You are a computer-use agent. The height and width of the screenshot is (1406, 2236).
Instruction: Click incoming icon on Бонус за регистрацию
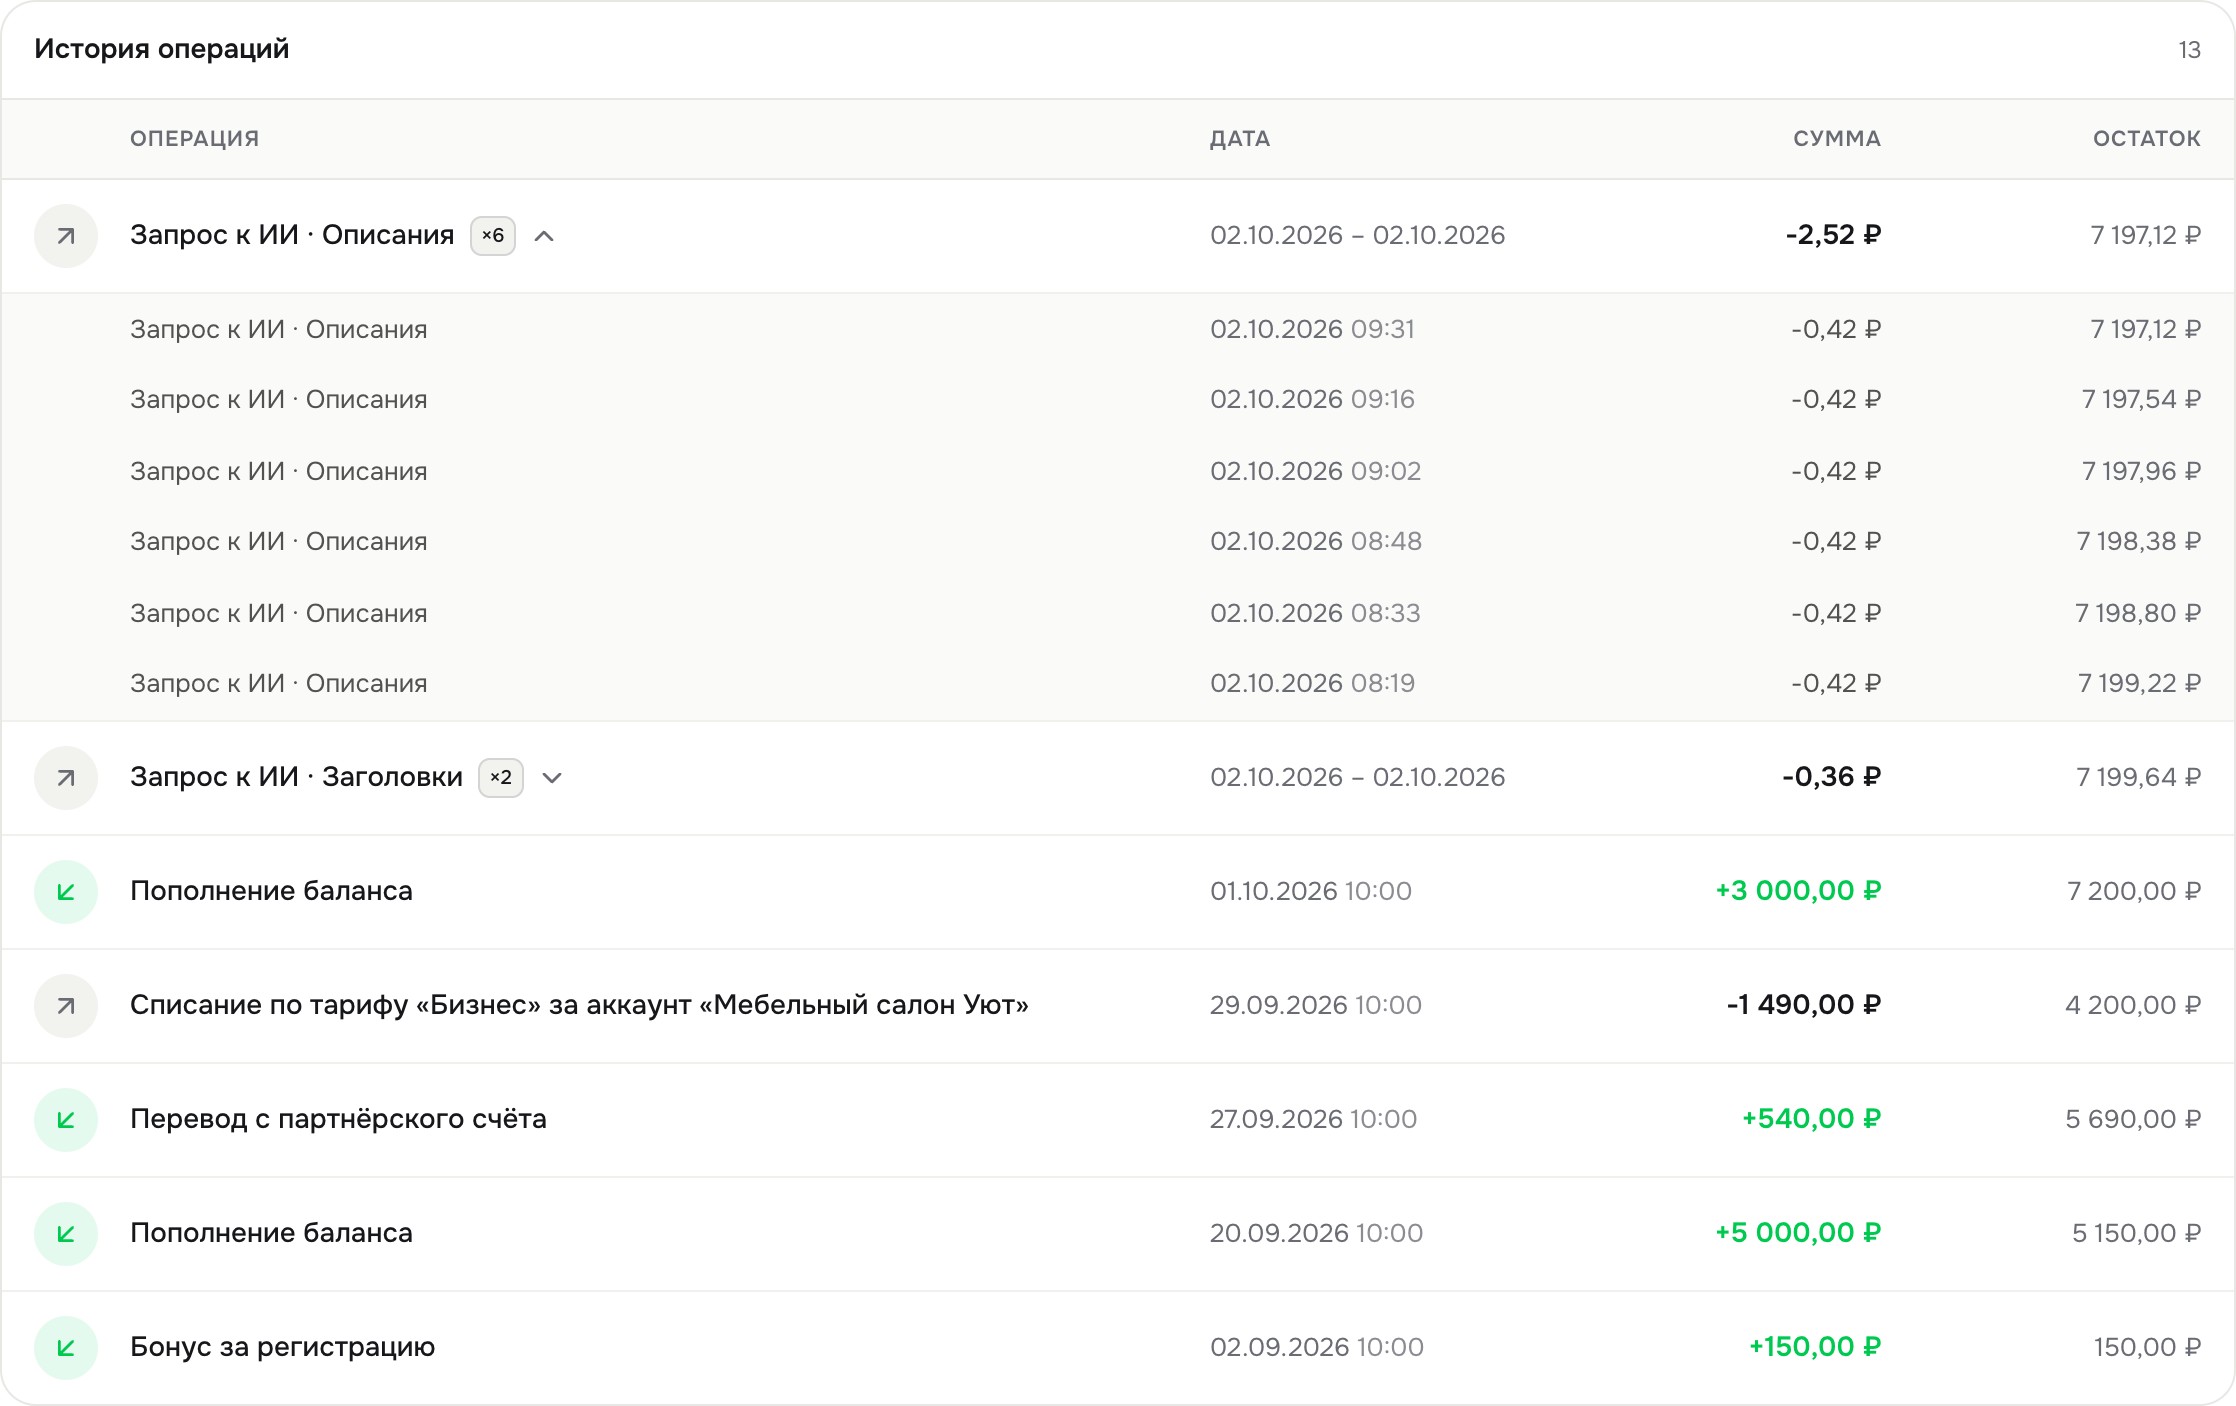66,1348
